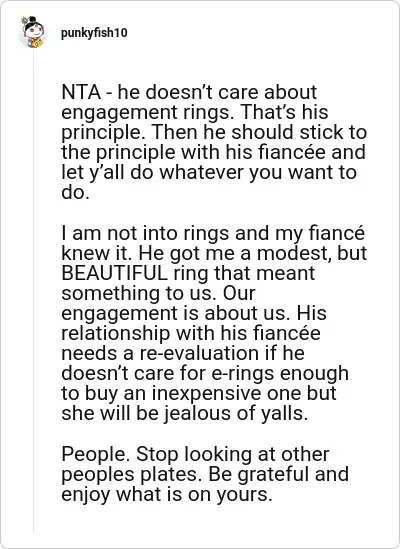400x549 pixels.
Task: Collapse the comment using the vertical thread line
Action: [x=34, y=291]
